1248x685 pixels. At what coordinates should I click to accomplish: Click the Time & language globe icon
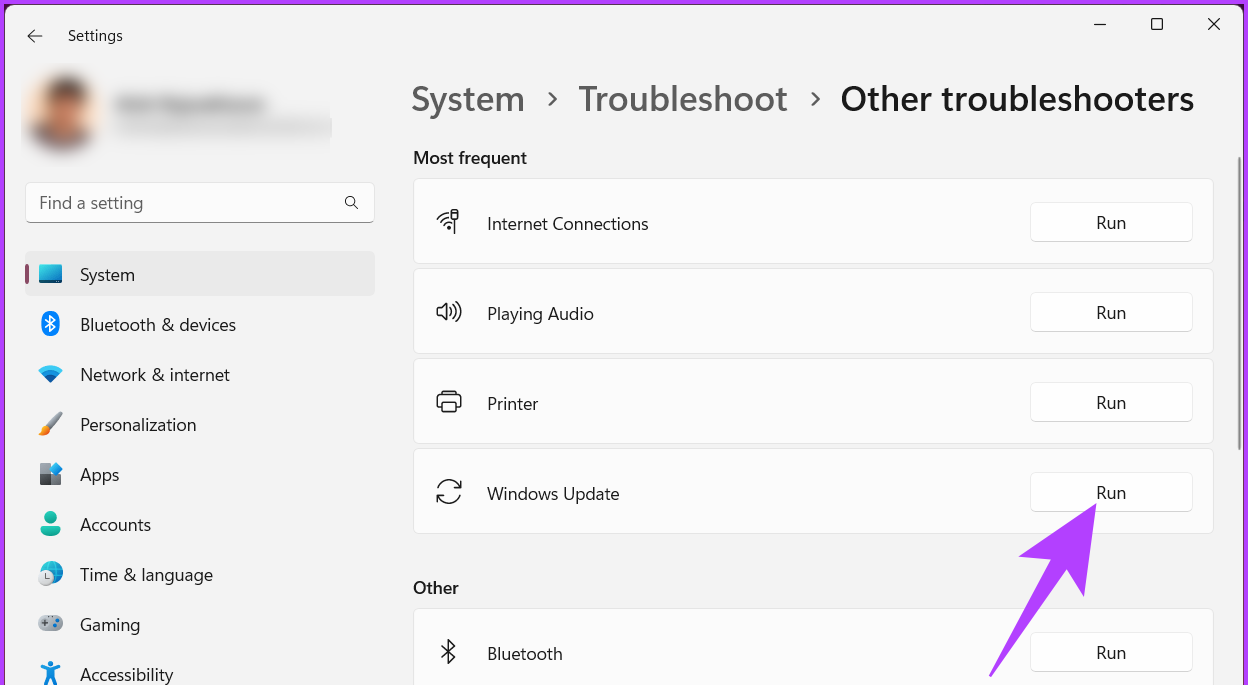[x=51, y=574]
